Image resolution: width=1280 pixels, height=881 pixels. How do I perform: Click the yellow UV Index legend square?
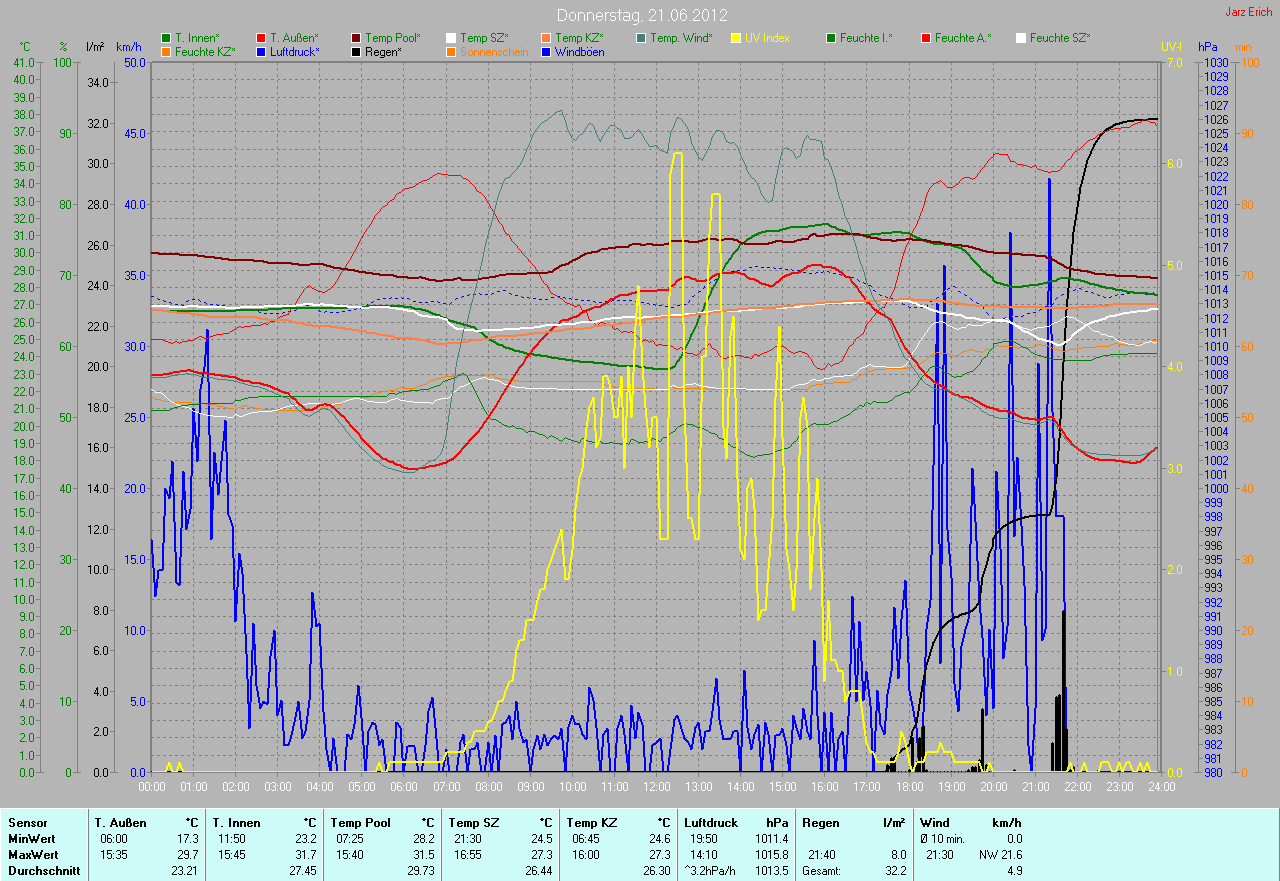click(736, 38)
